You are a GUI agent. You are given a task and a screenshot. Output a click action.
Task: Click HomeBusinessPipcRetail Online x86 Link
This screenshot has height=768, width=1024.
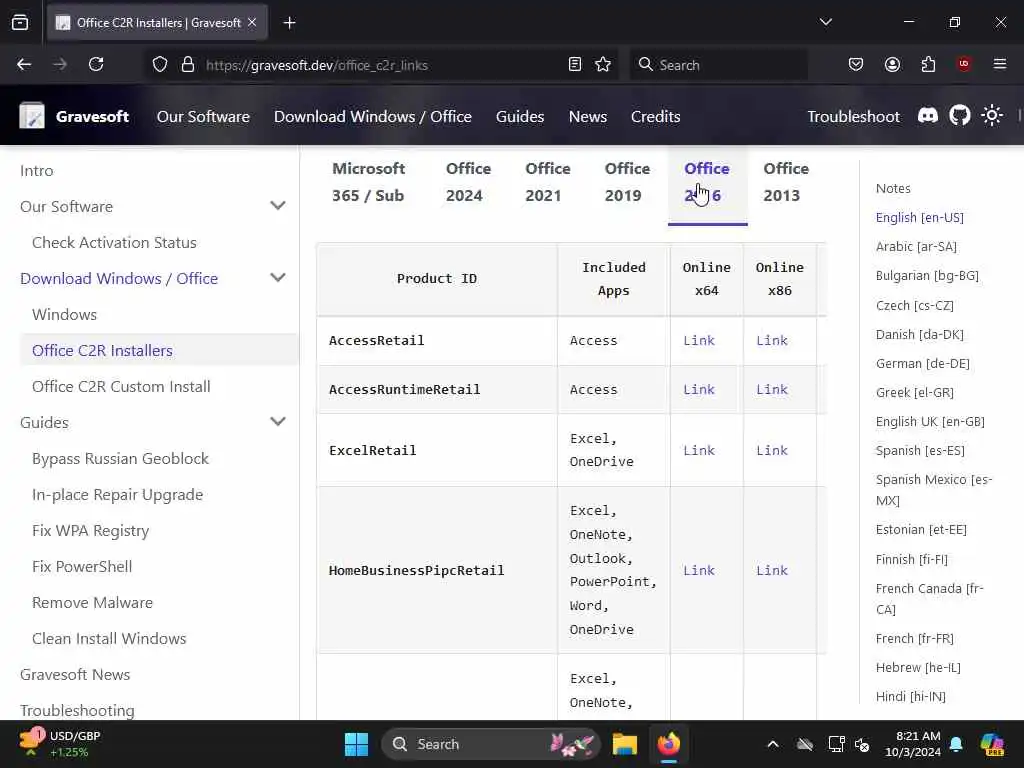coord(772,570)
